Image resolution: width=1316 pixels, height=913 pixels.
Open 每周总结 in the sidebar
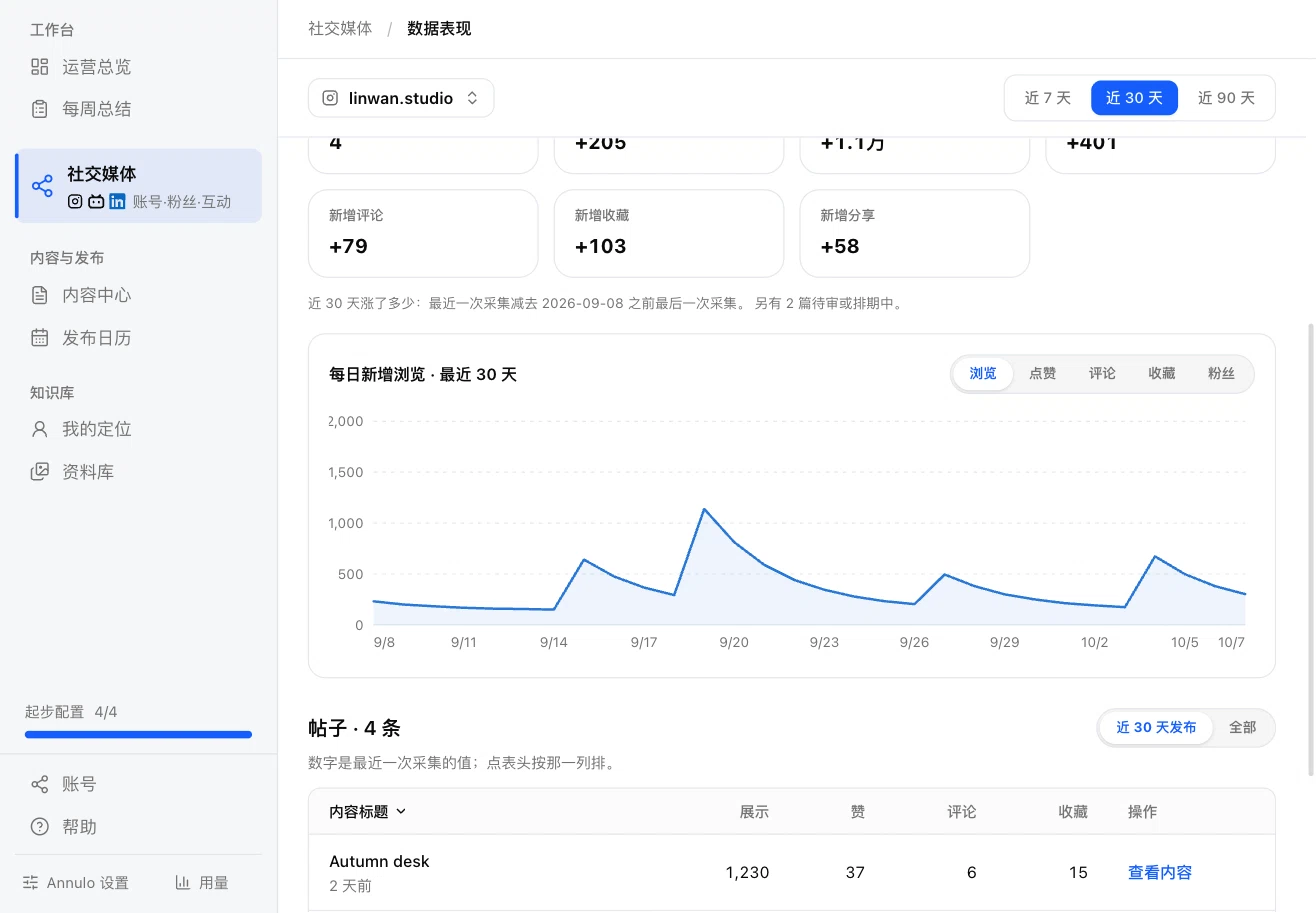point(139,109)
